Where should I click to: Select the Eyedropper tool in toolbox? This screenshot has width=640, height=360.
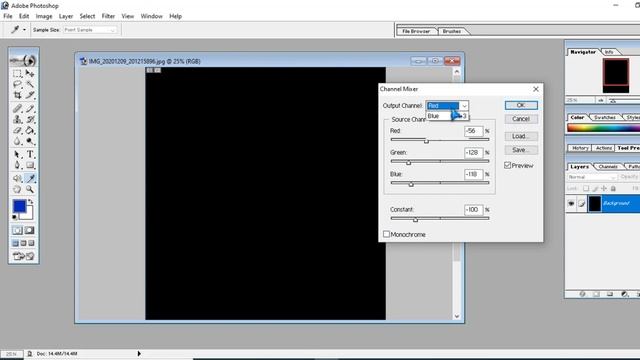(30, 178)
